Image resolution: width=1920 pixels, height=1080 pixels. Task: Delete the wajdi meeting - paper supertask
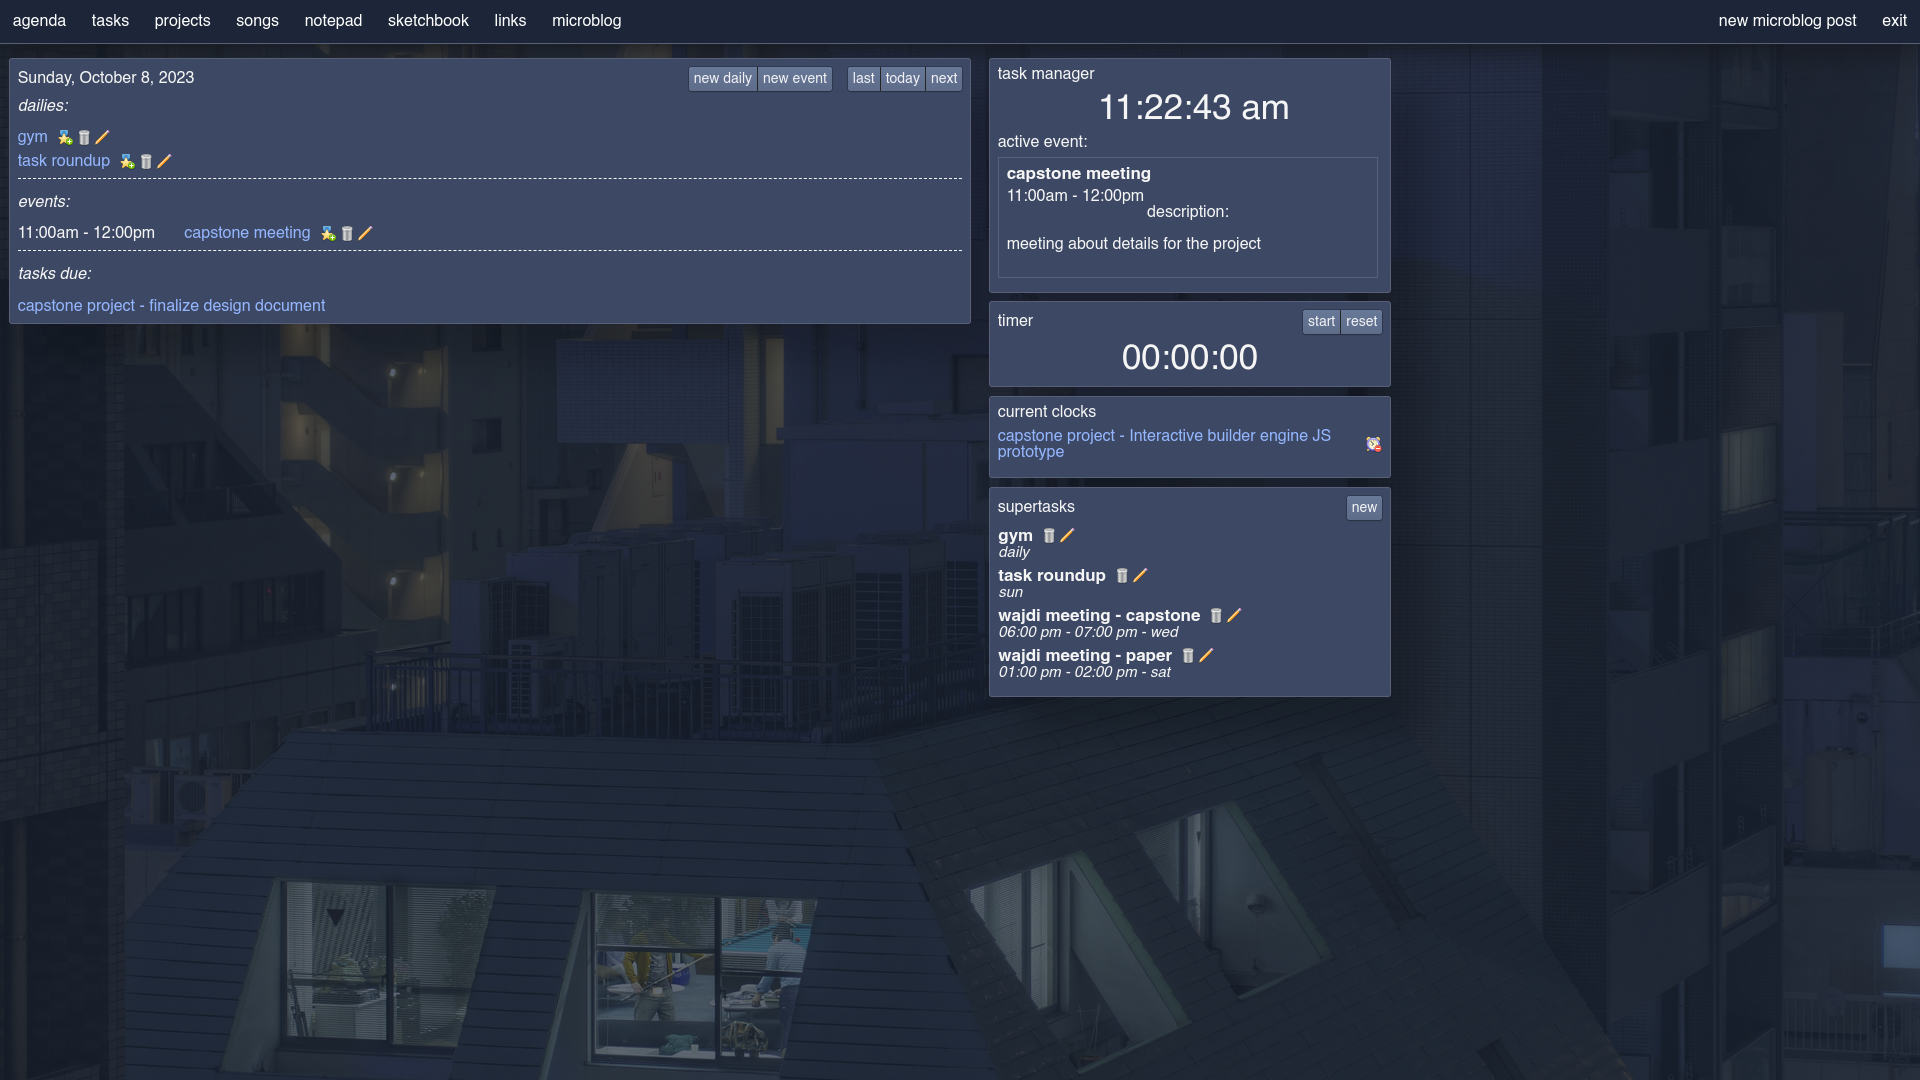pos(1188,656)
